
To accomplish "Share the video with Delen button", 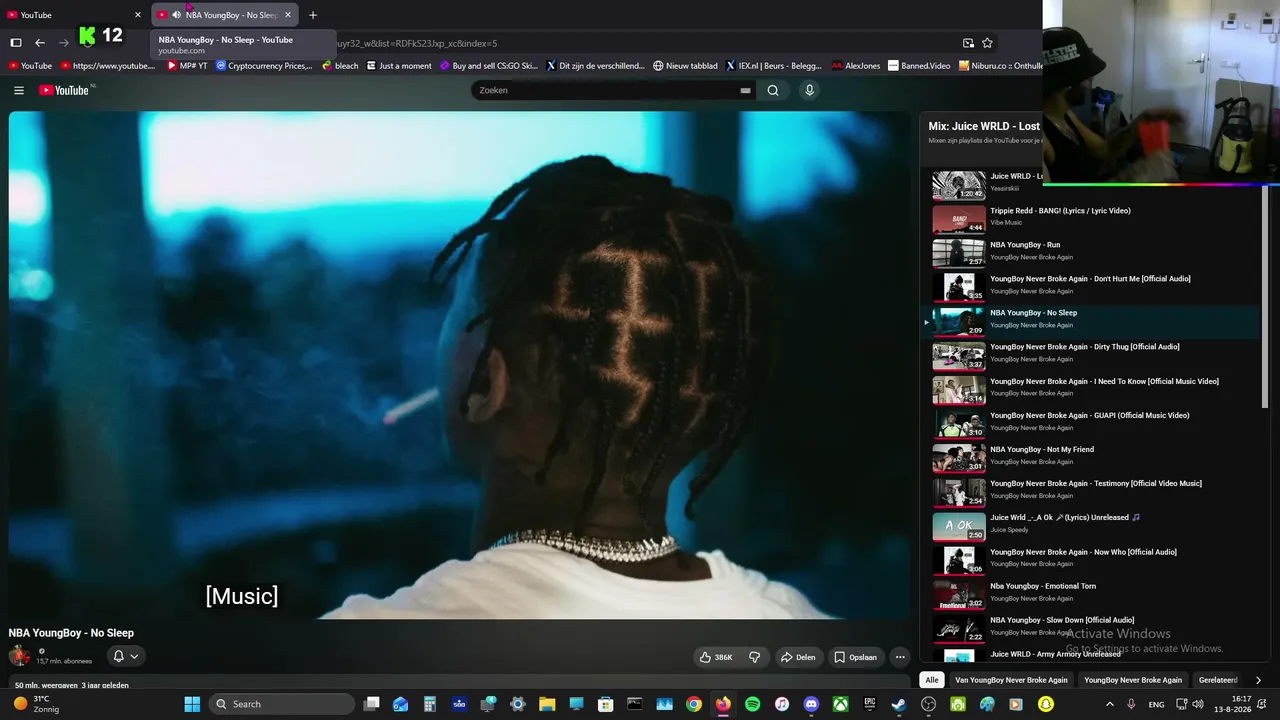I will click(798, 657).
